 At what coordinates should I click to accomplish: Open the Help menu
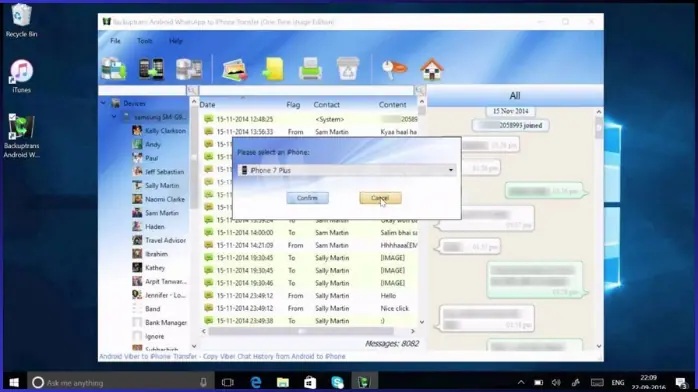point(176,41)
